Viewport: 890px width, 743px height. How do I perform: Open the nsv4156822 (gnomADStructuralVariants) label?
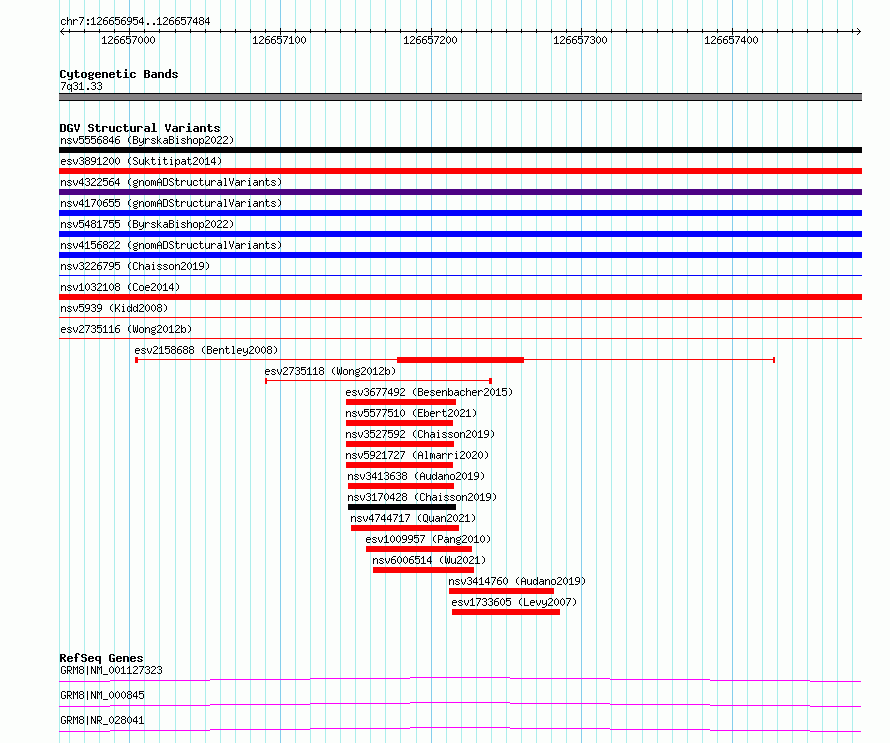(171, 245)
